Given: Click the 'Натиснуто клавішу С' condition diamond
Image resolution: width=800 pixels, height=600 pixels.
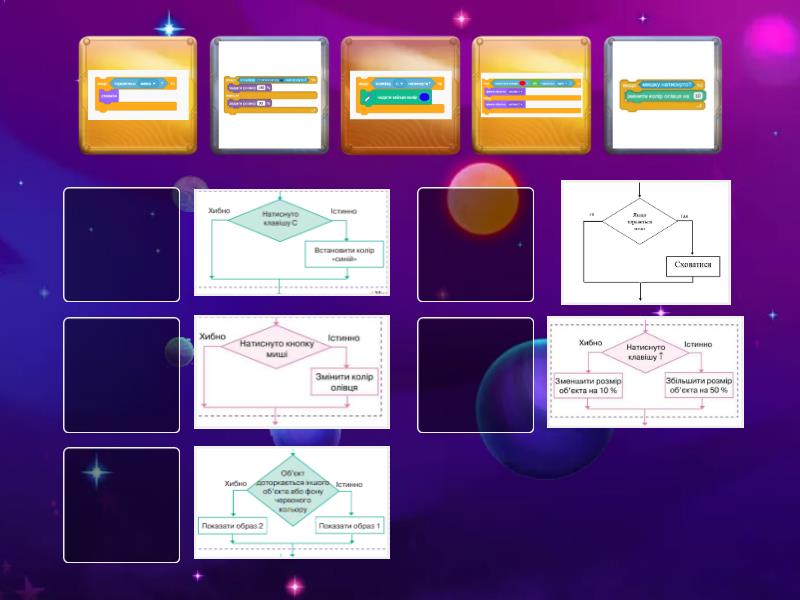Looking at the screenshot, I should 276,218.
